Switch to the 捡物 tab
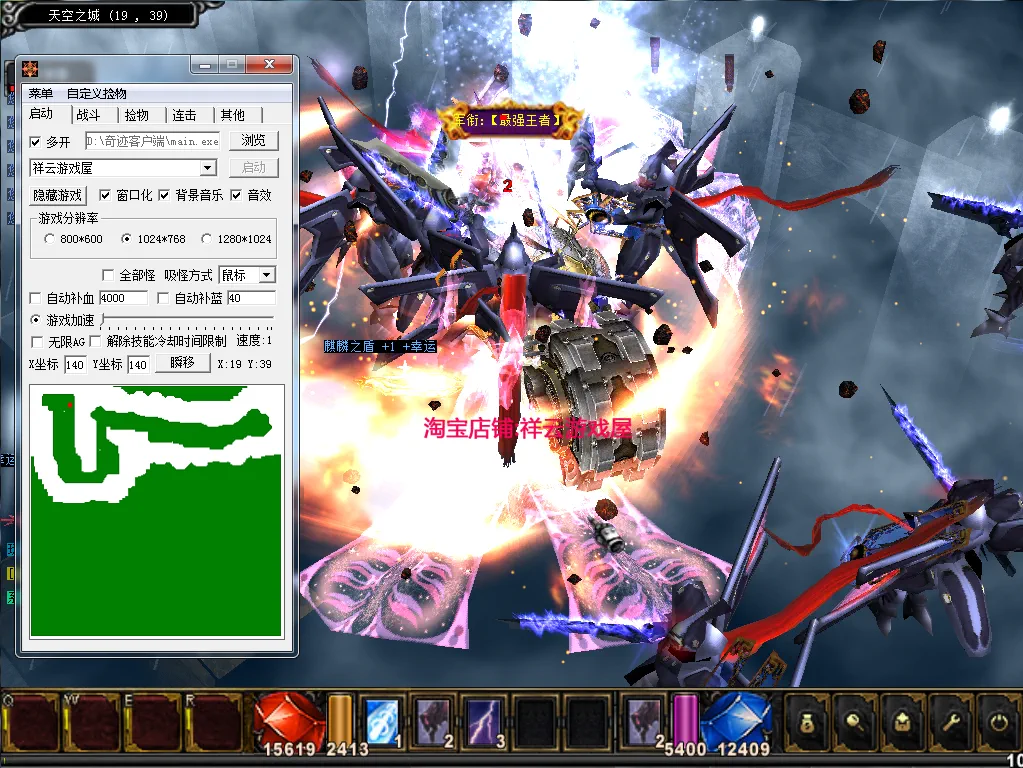 point(137,115)
